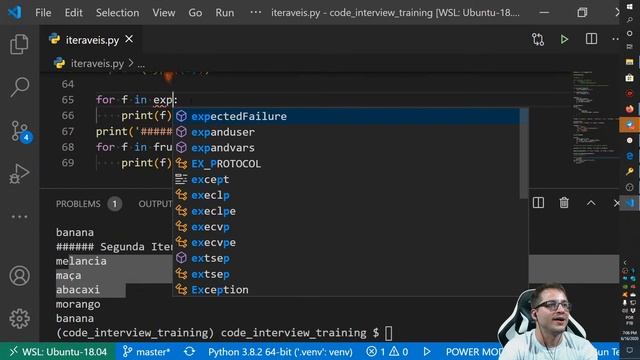Open Microsoft Store icon on taskbar

tap(629, 78)
